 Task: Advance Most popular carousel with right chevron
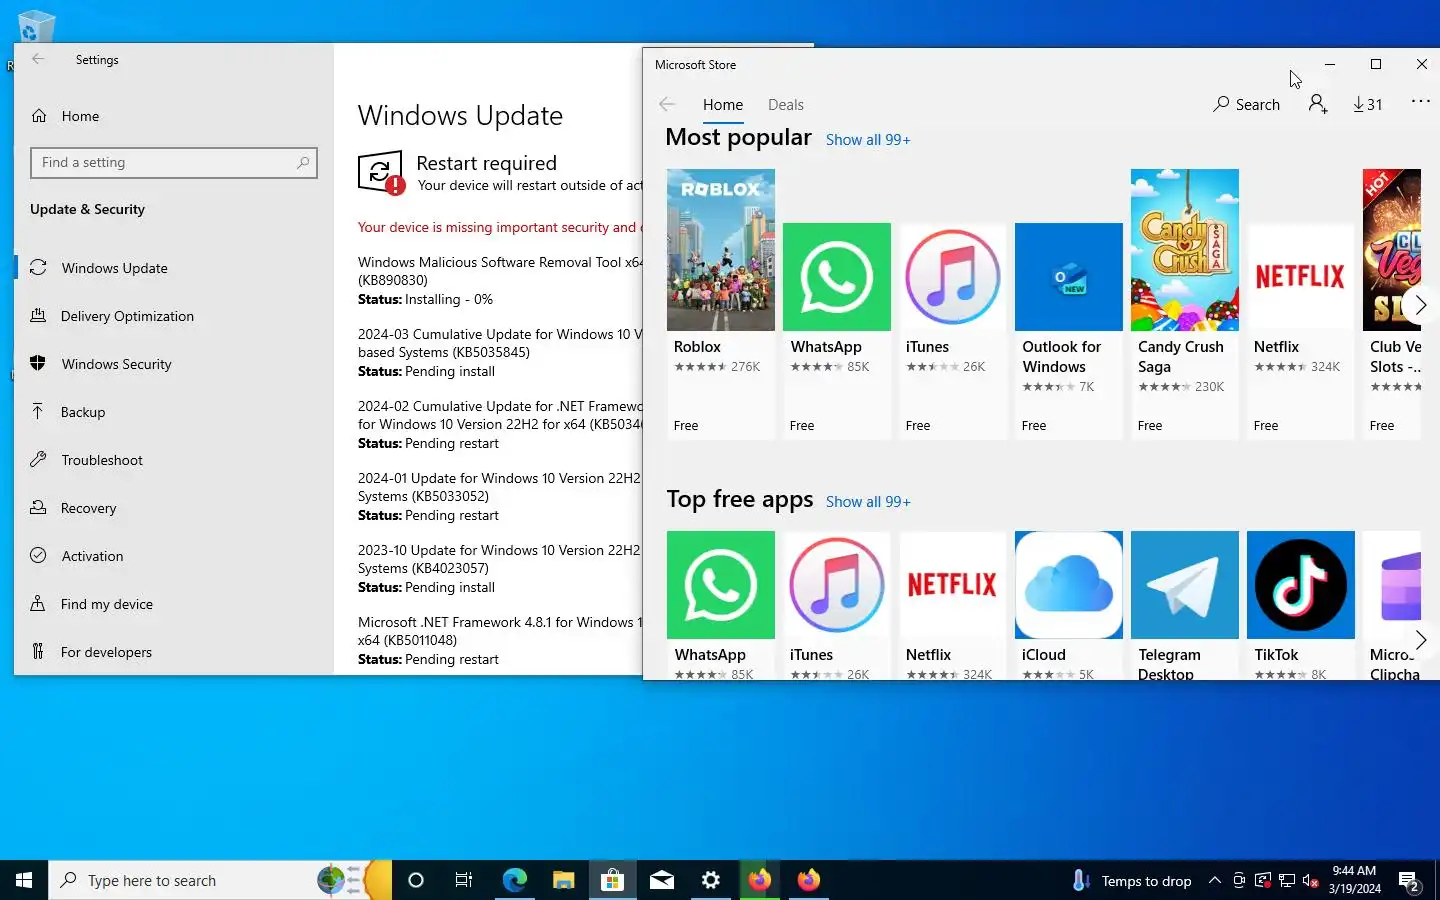1420,305
